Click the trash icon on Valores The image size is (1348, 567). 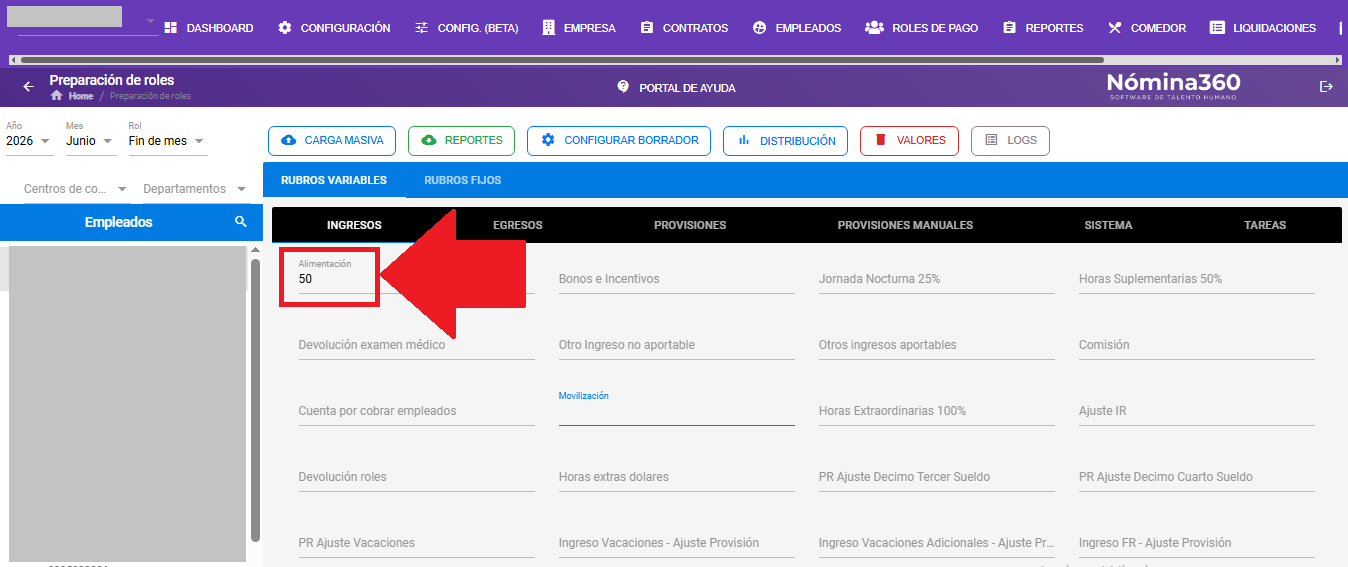point(881,140)
